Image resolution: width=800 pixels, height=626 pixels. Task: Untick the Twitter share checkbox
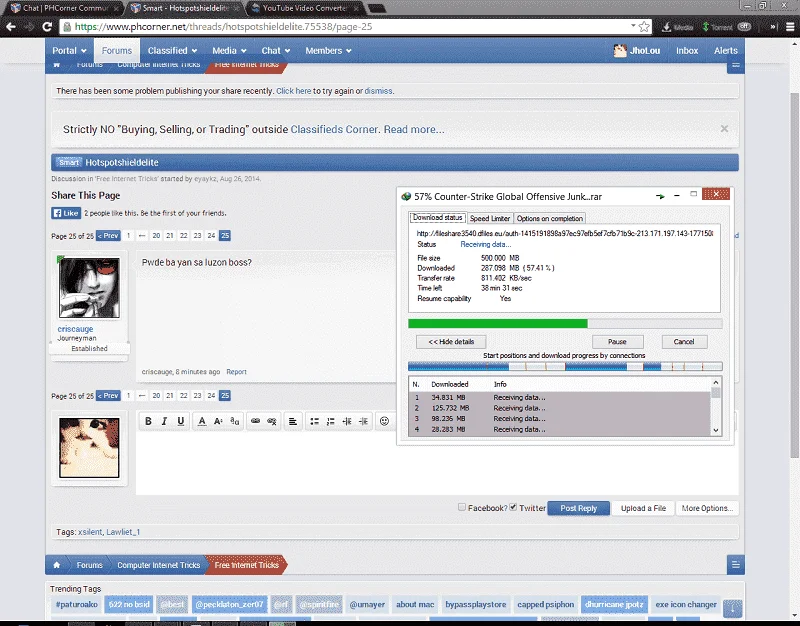point(513,507)
